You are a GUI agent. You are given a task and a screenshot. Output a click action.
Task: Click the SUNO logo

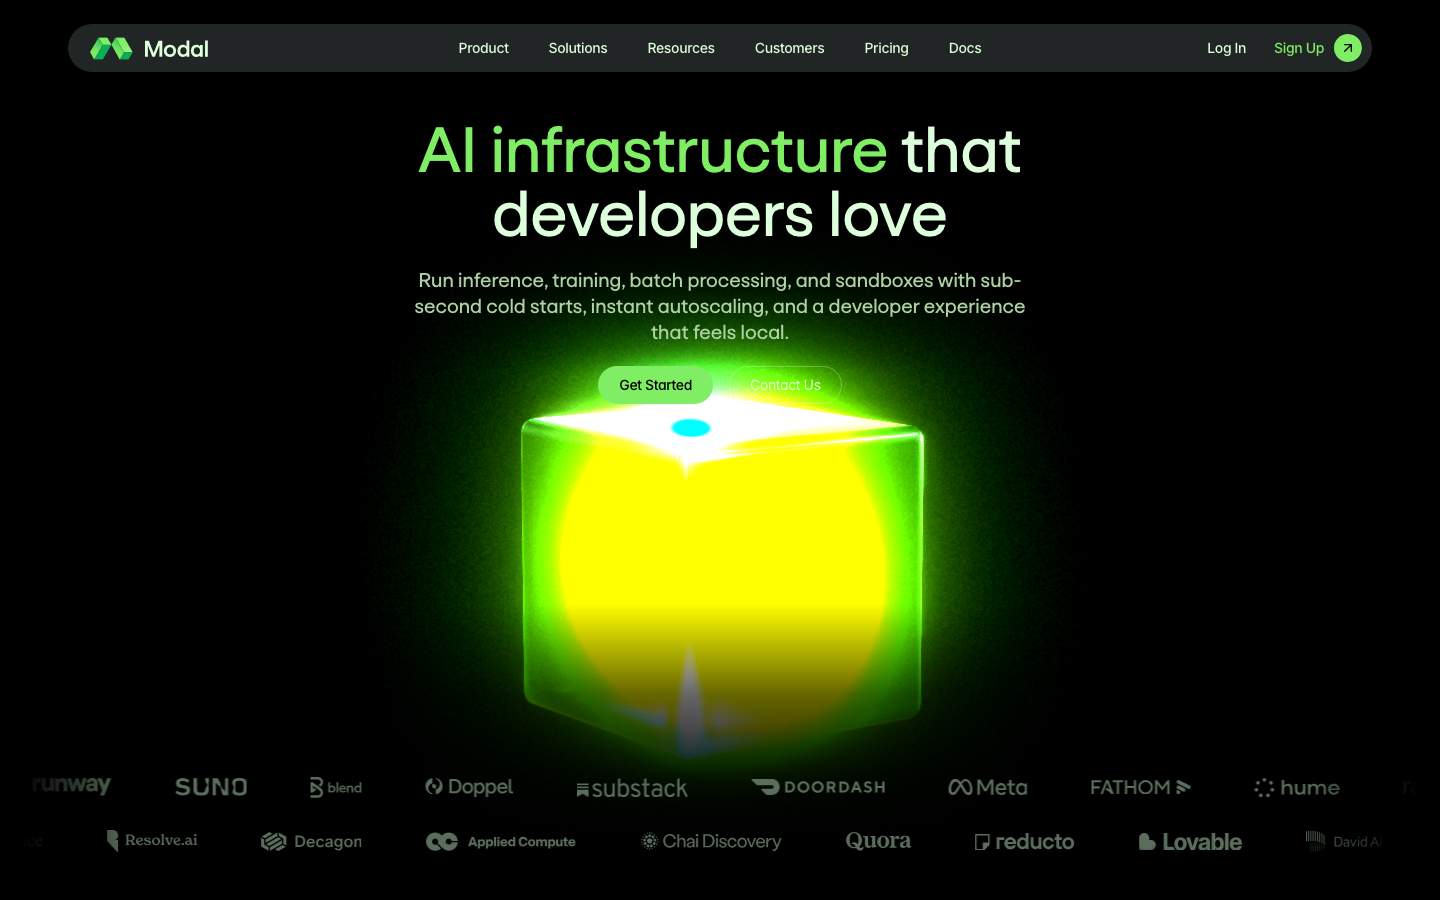211,787
